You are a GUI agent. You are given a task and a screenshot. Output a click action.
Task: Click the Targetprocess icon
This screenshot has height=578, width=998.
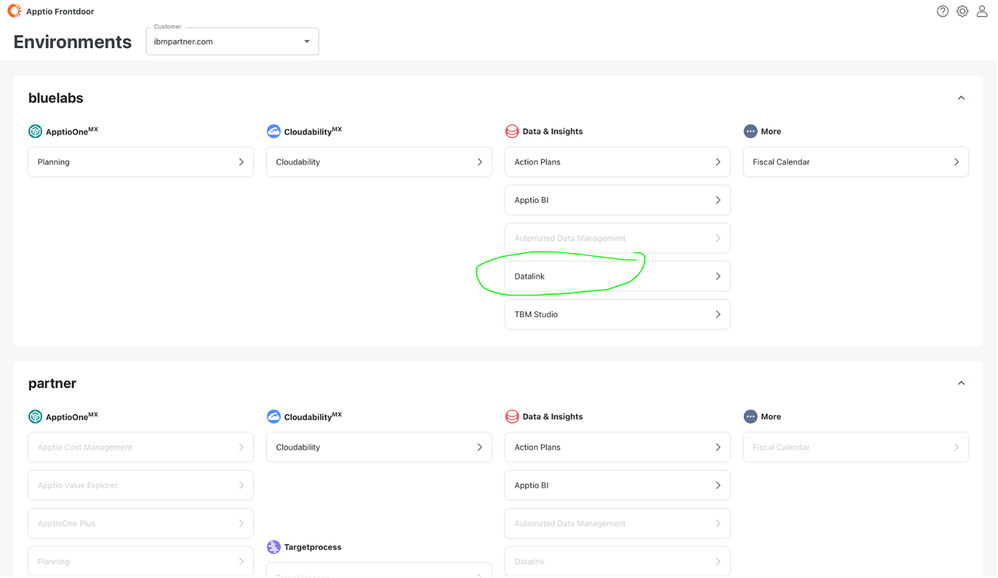pyautogui.click(x=274, y=547)
